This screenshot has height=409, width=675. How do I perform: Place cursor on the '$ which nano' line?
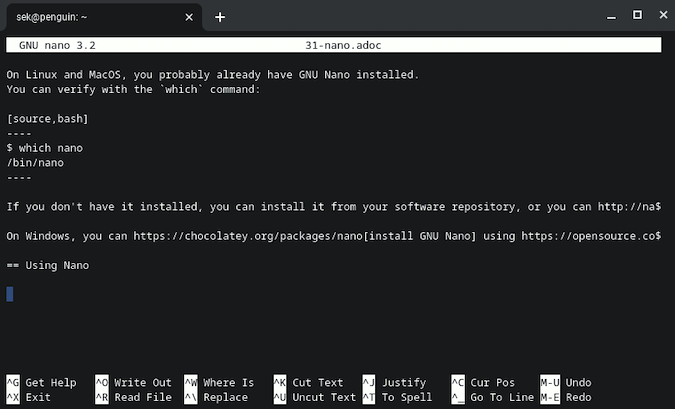click(x=45, y=148)
